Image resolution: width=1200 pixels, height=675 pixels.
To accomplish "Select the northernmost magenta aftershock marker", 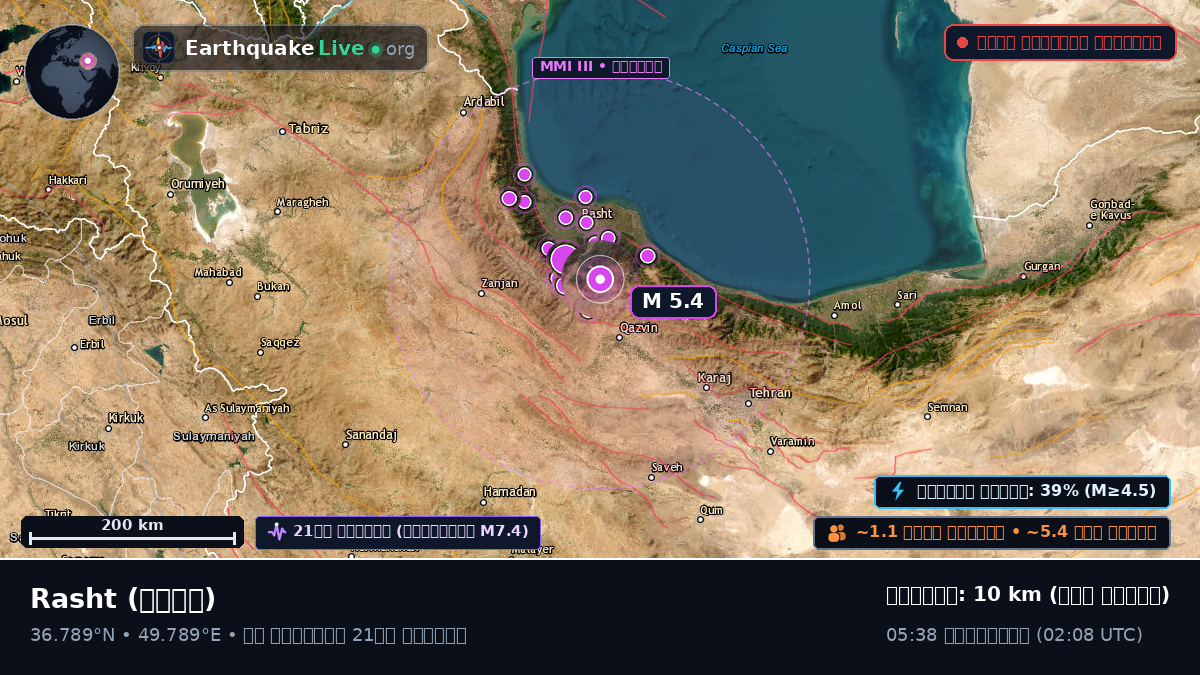I will [524, 174].
